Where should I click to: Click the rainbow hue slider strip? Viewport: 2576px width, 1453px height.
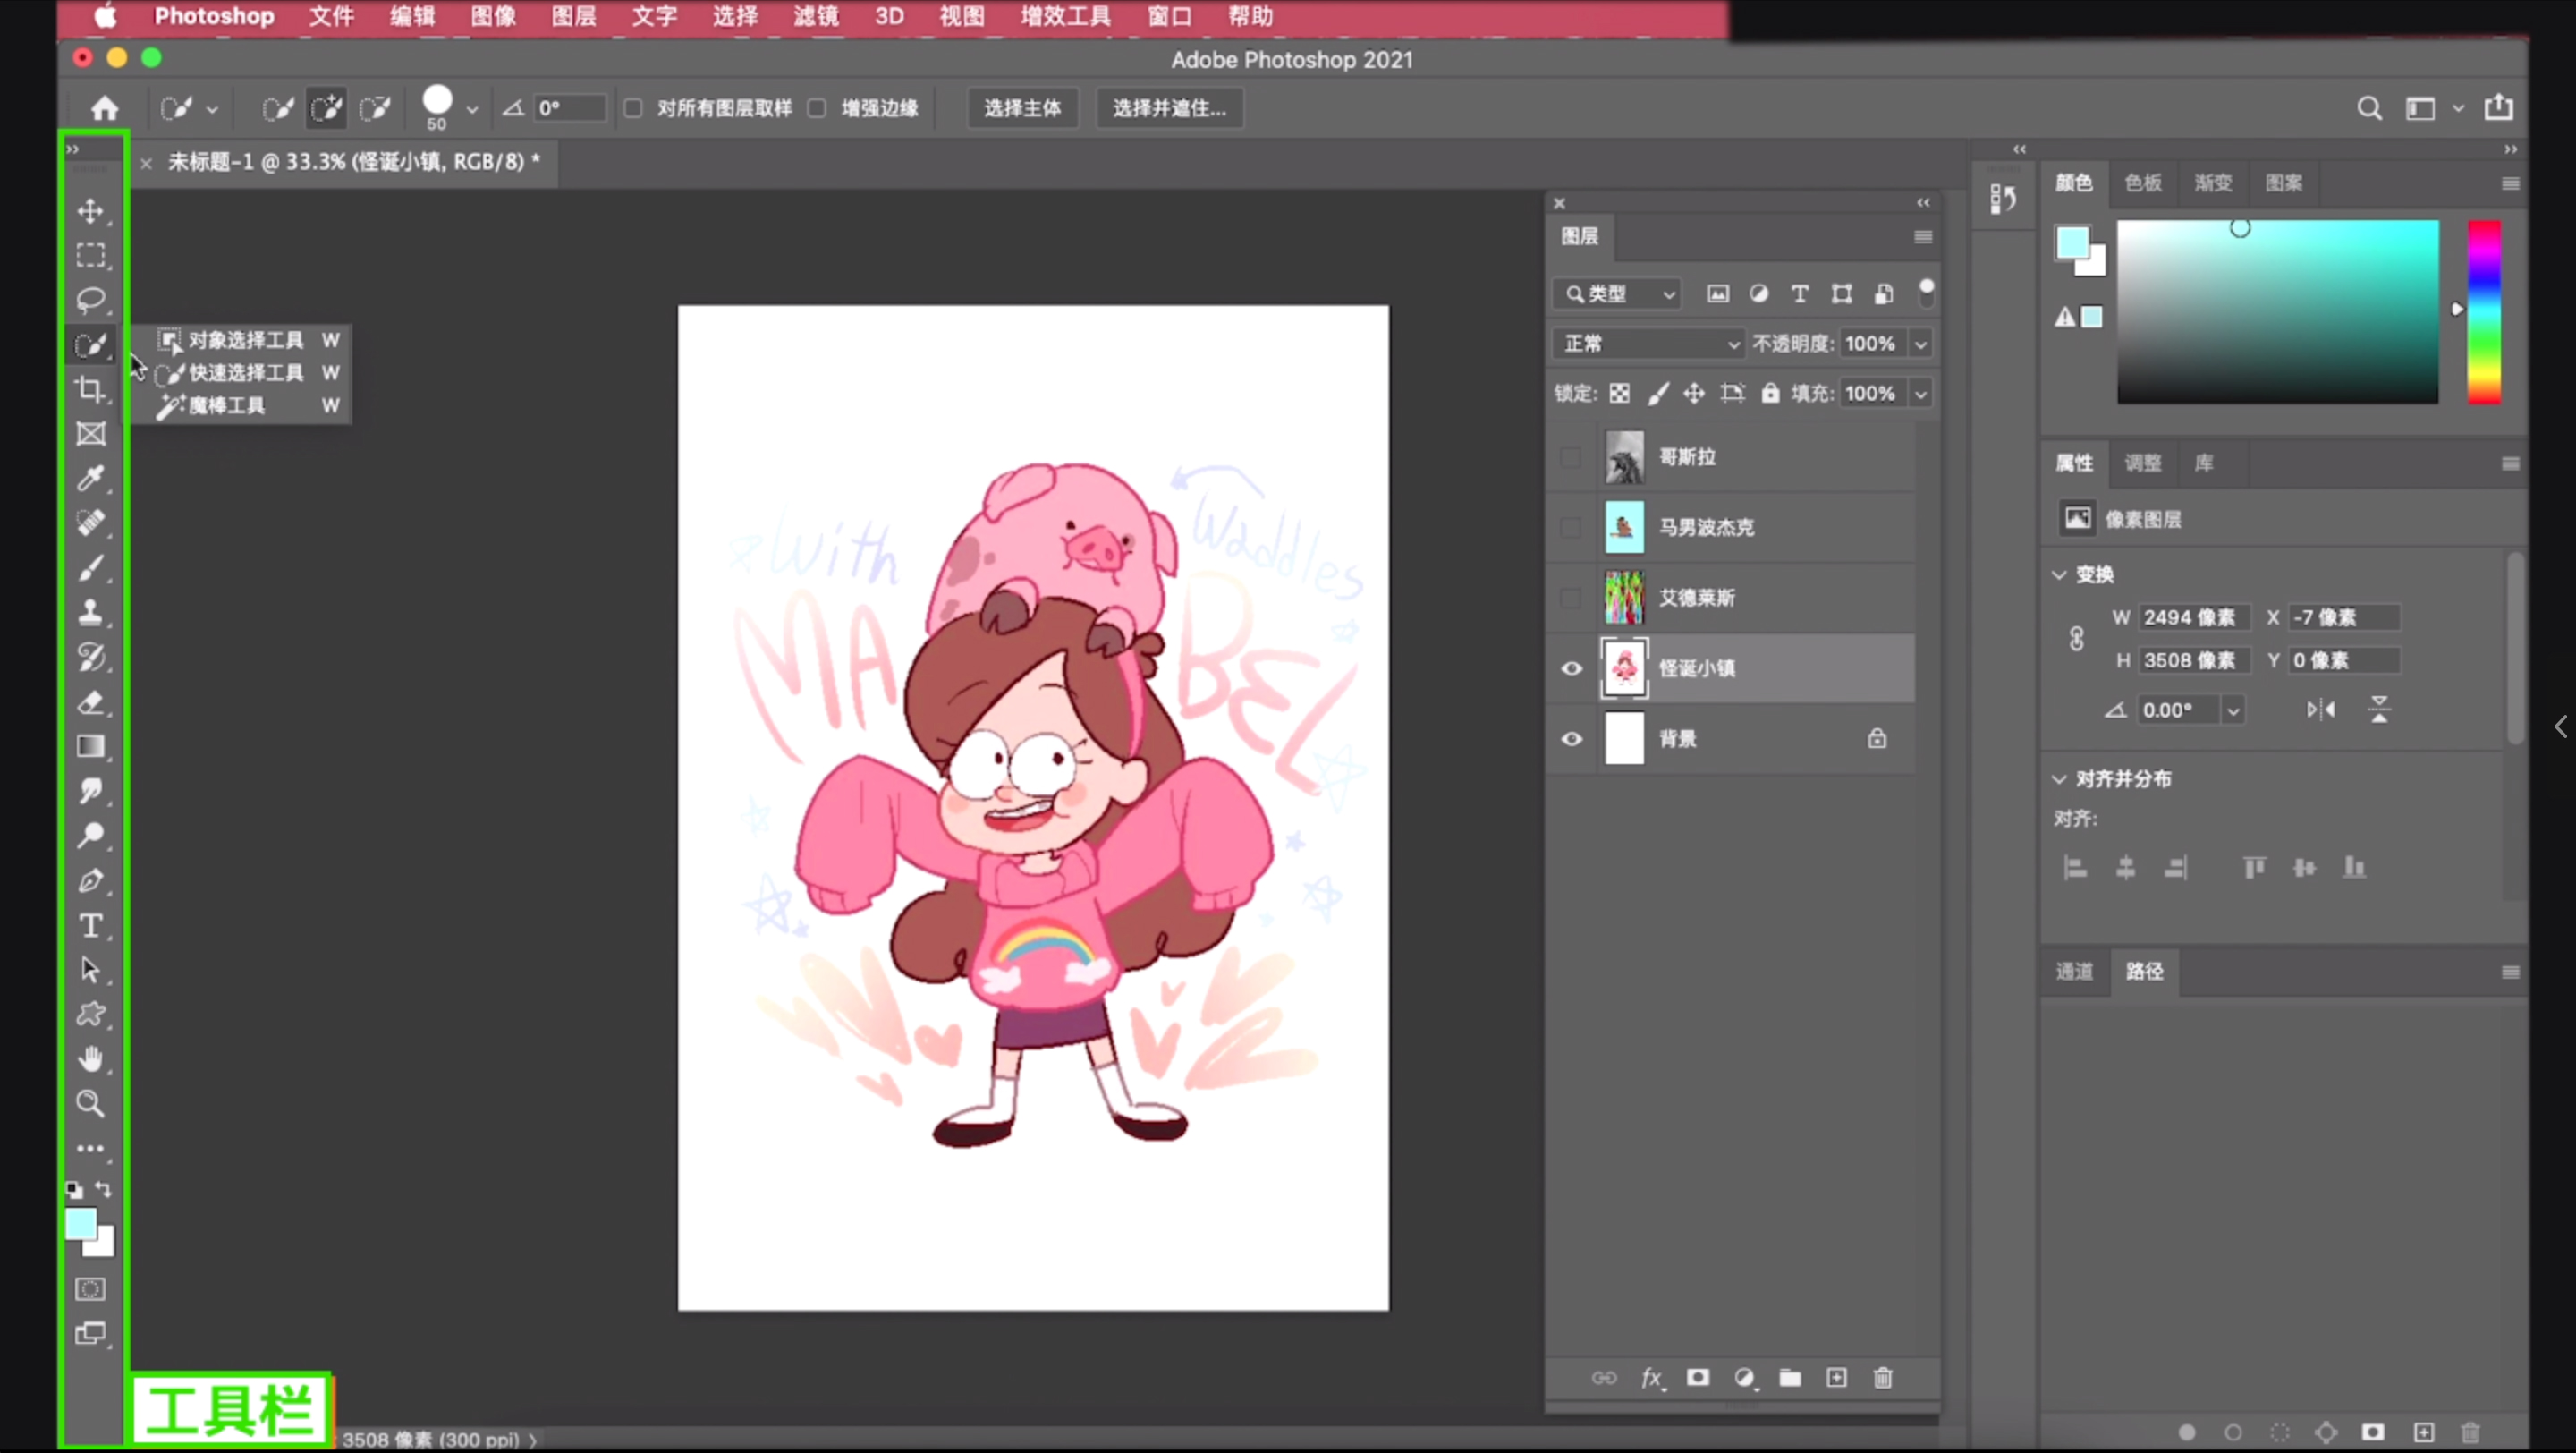(x=2484, y=312)
